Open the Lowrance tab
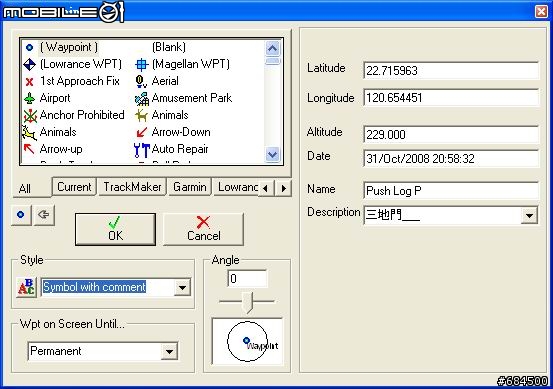The width and height of the screenshot is (553, 389). pyautogui.click(x=236, y=187)
